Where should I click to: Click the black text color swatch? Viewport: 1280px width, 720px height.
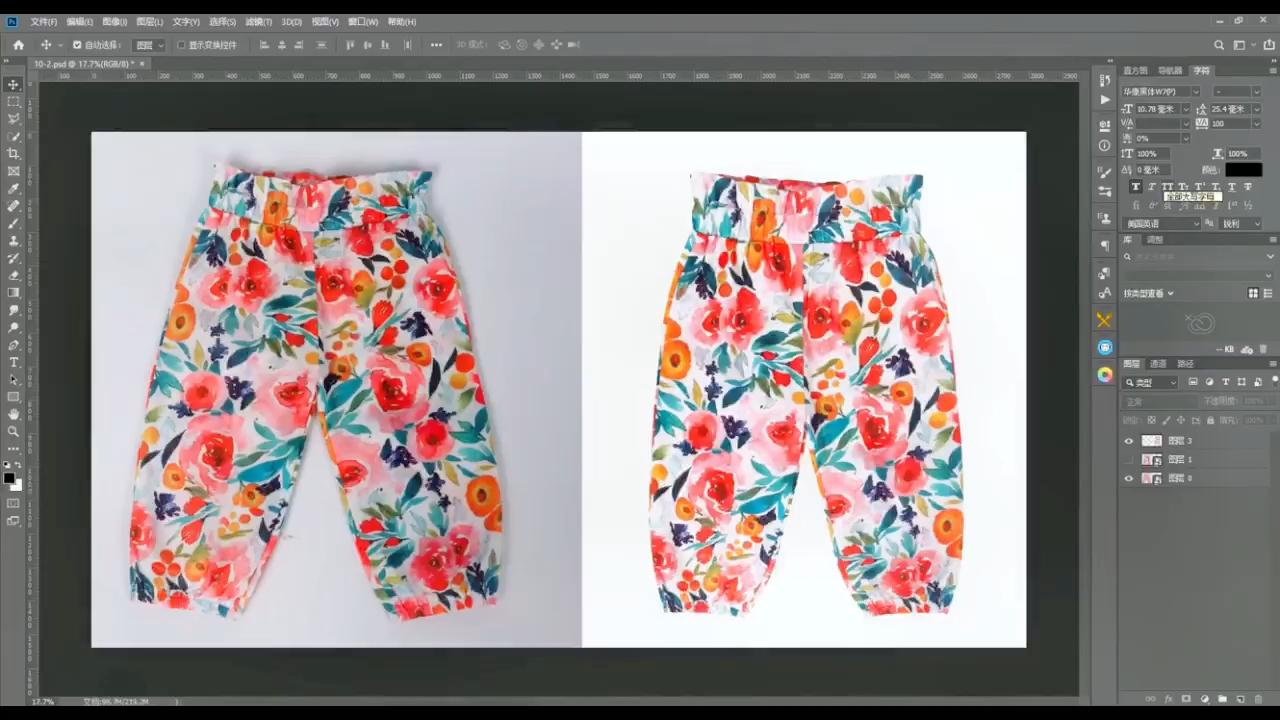click(x=1244, y=169)
